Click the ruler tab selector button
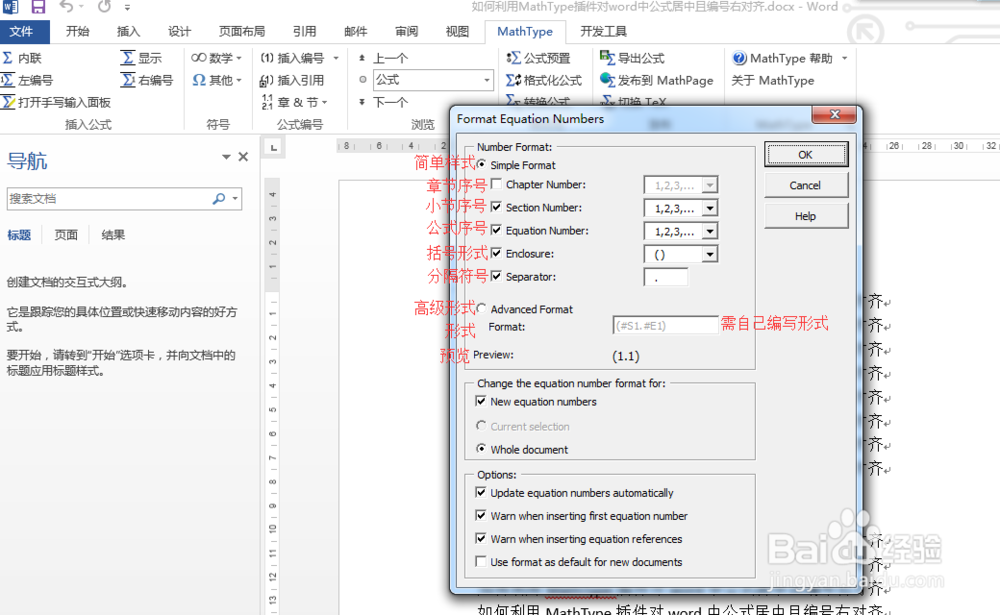The height and width of the screenshot is (615, 1000). (274, 147)
